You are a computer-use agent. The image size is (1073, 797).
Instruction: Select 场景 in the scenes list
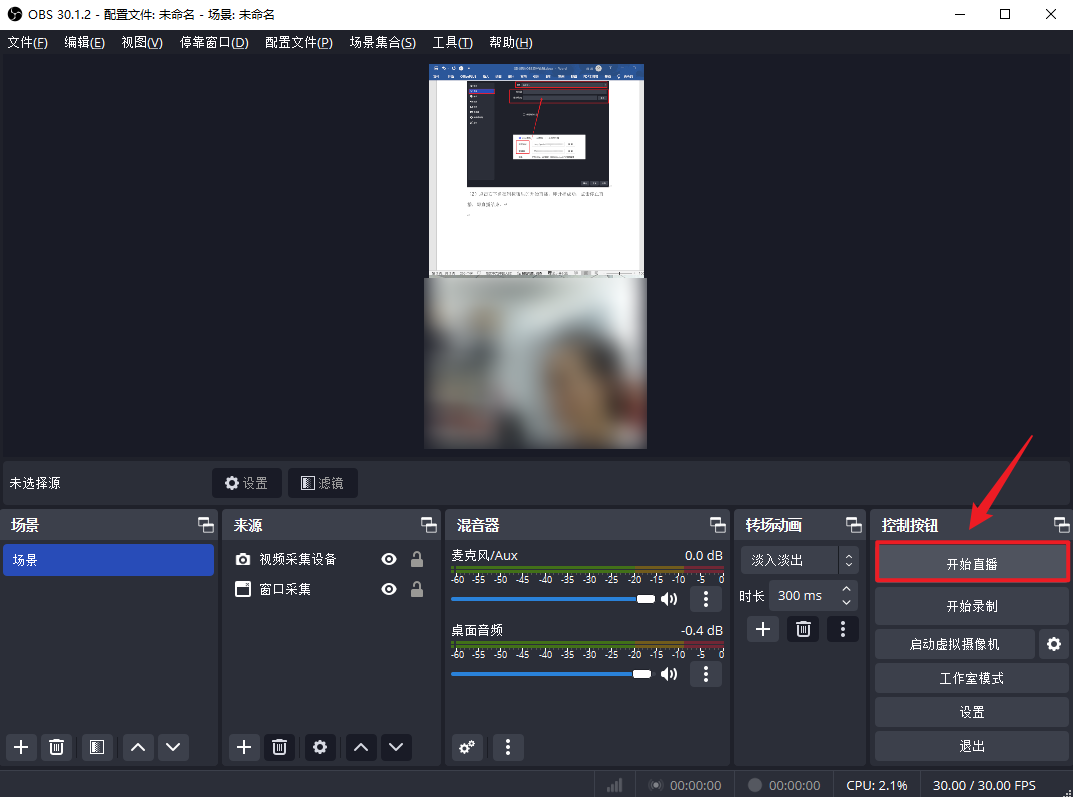(108, 560)
